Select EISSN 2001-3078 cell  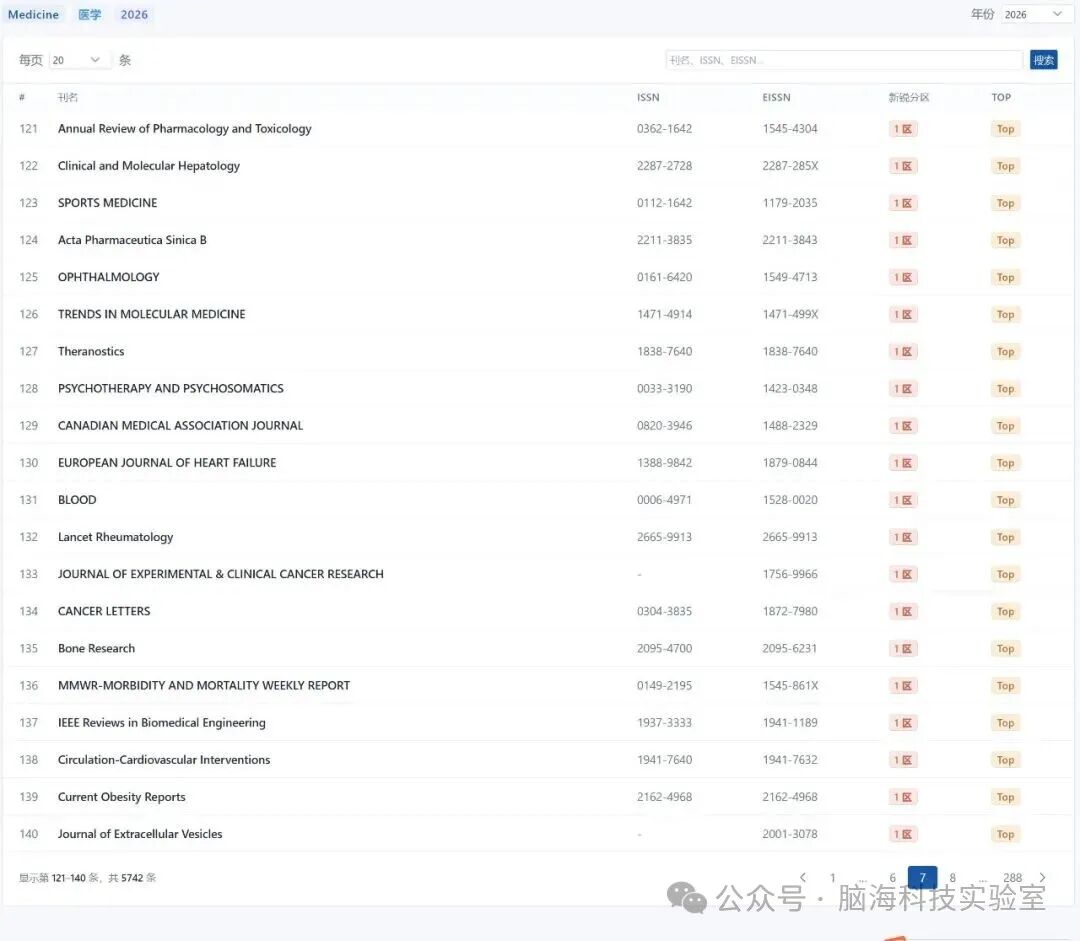(790, 834)
